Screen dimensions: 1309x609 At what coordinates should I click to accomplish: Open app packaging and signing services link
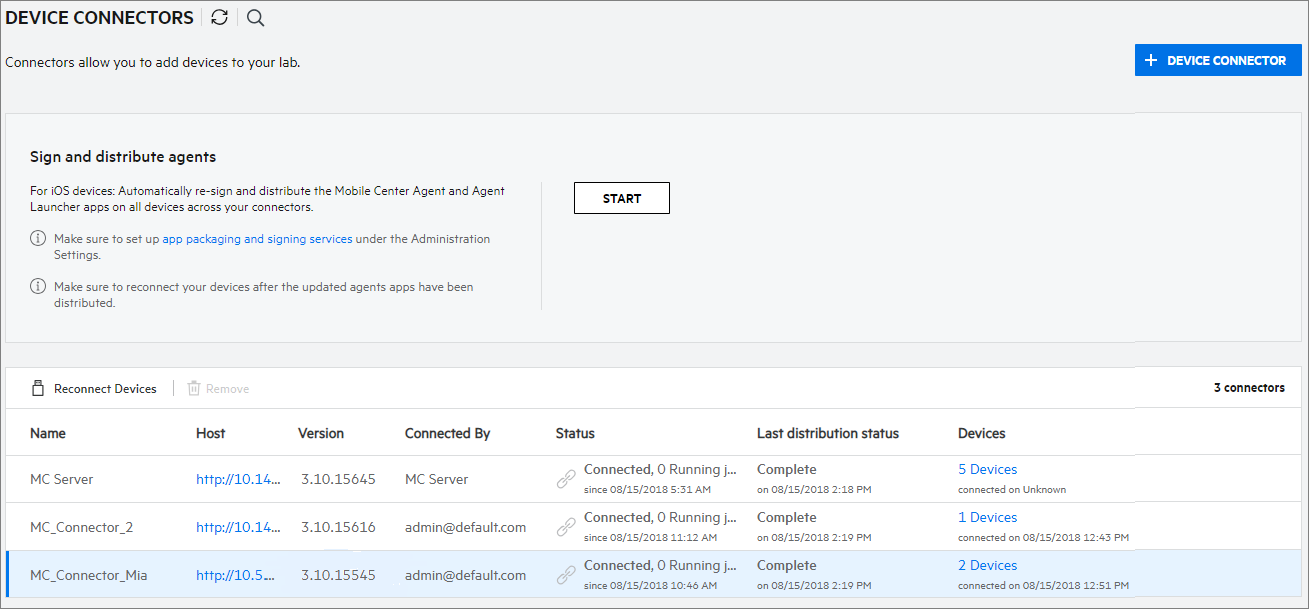pyautogui.click(x=257, y=239)
